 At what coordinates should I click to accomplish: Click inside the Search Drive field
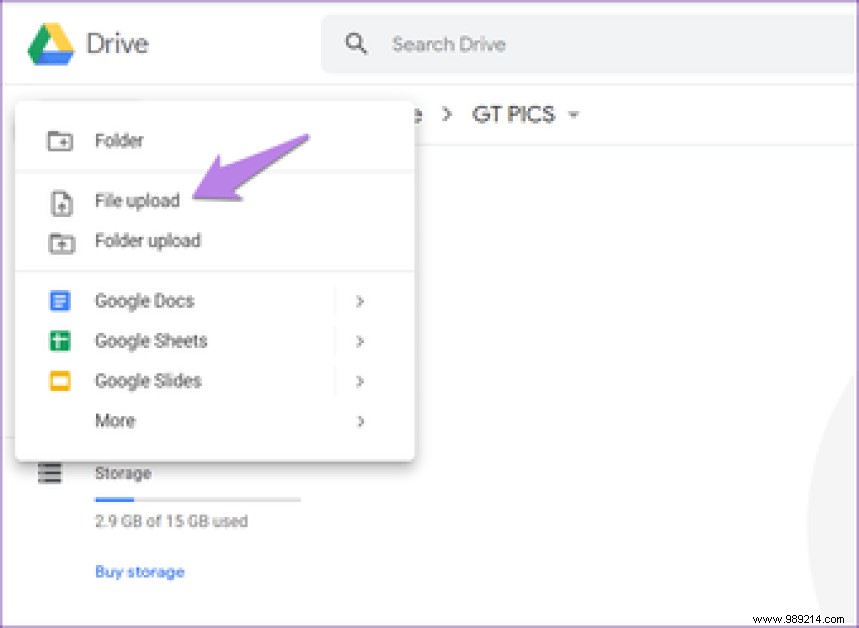tap(449, 44)
